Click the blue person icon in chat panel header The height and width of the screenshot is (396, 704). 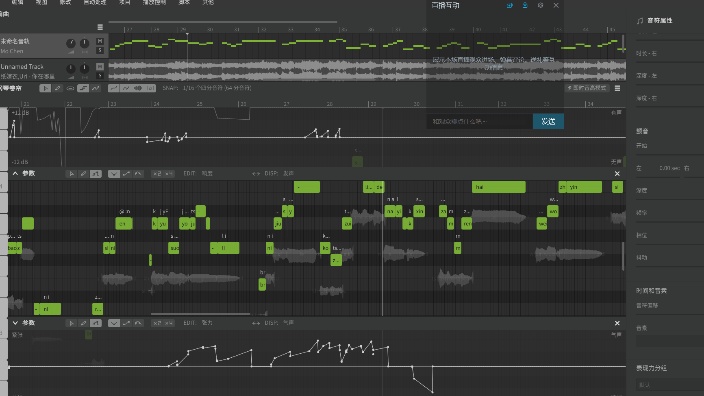(x=525, y=5)
